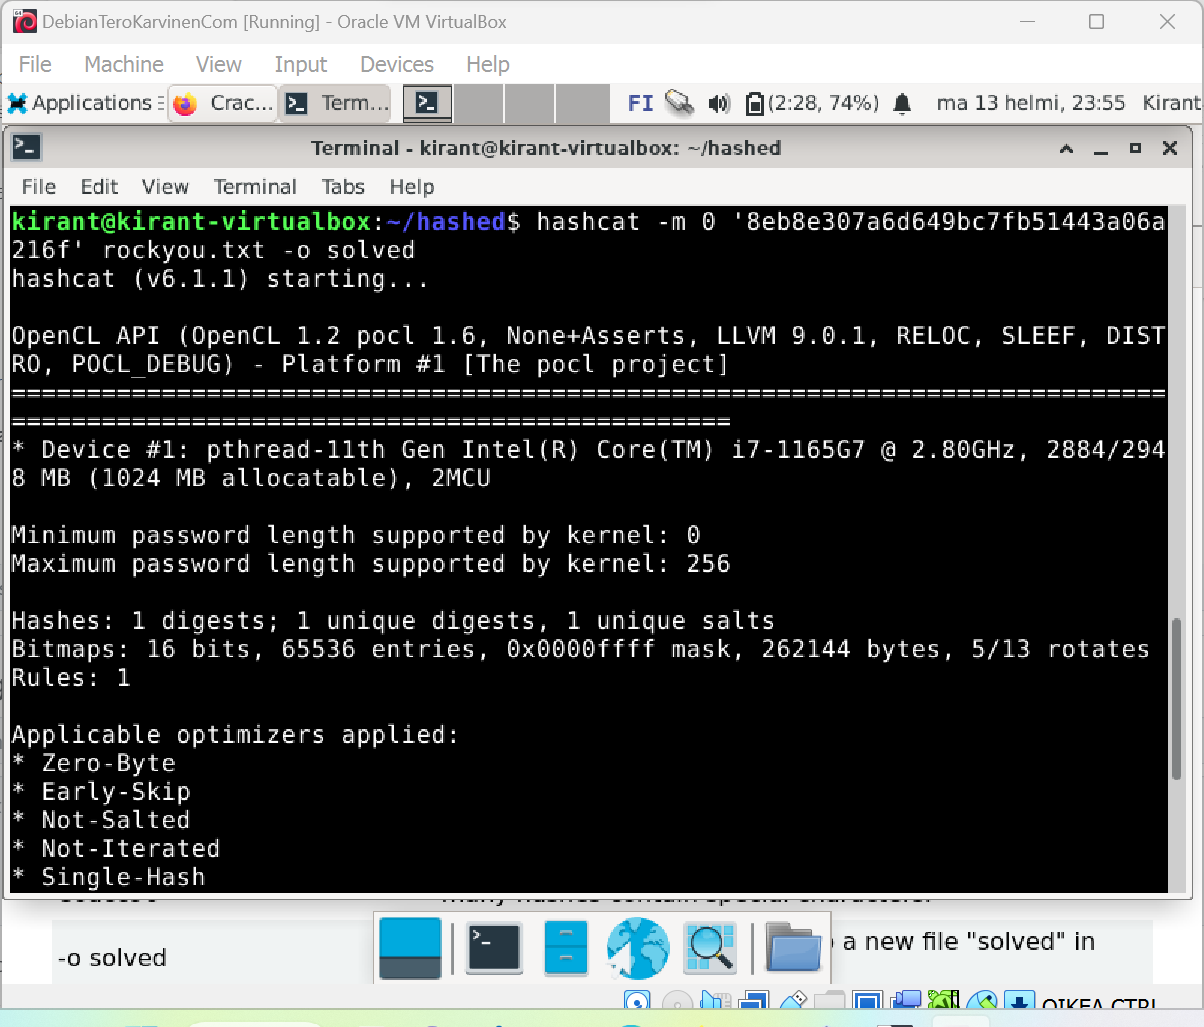This screenshot has height=1027, width=1204.
Task: Open the Terminal menu inside the Terminal window
Action: click(255, 187)
